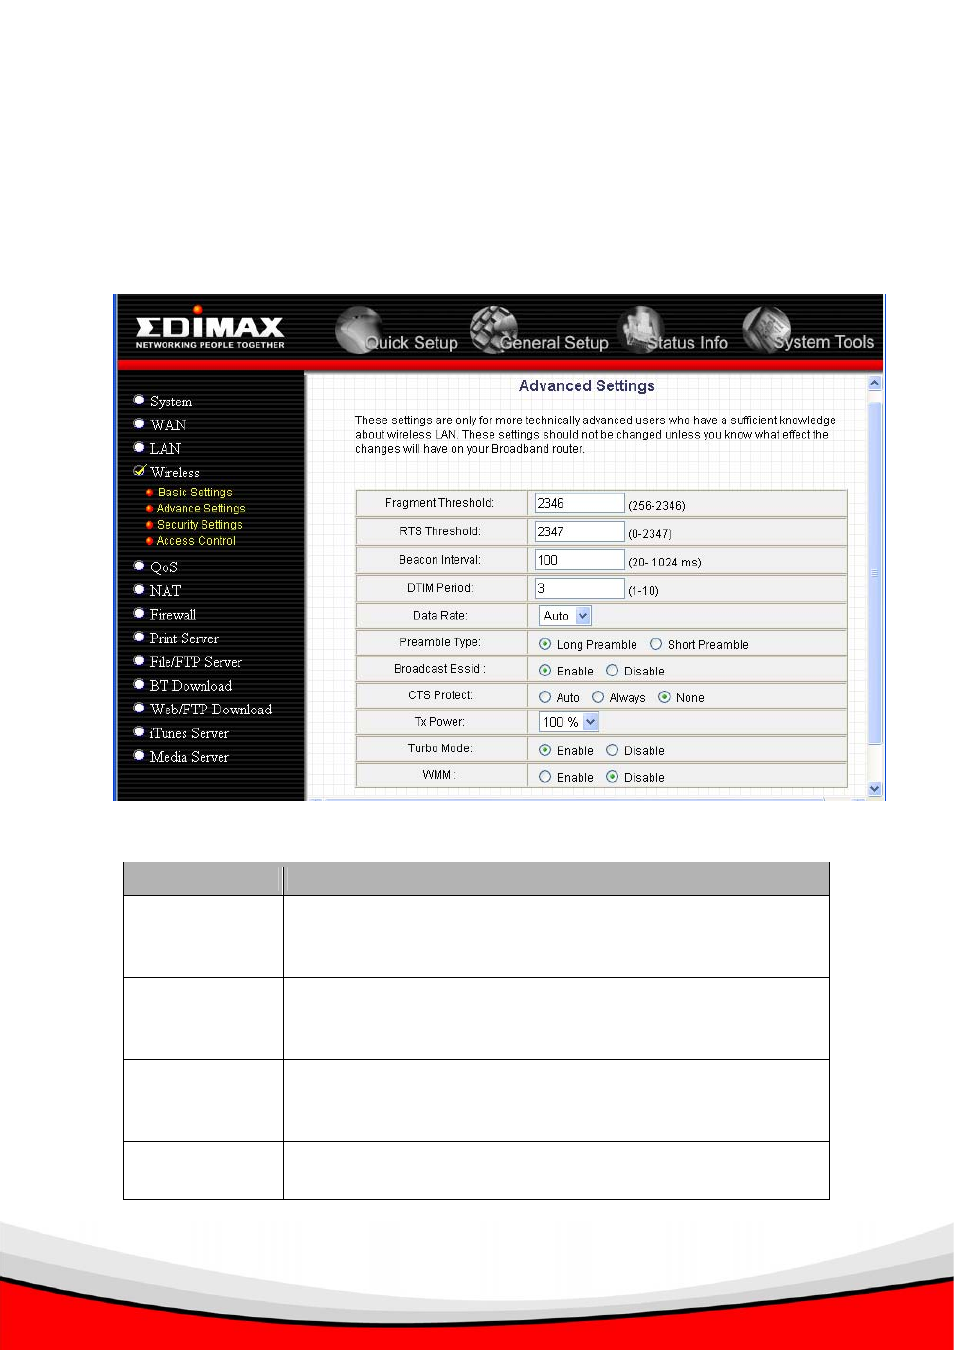Open File/FTP Server in the sidebar
Image resolution: width=954 pixels, height=1350 pixels.
196,662
